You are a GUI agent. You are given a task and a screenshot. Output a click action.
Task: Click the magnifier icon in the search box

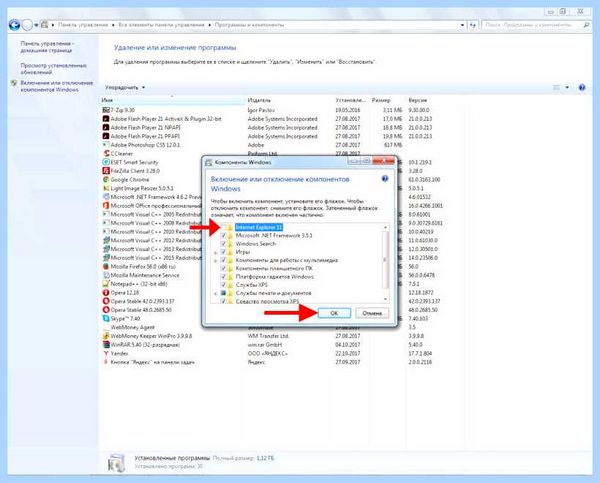tap(586, 25)
